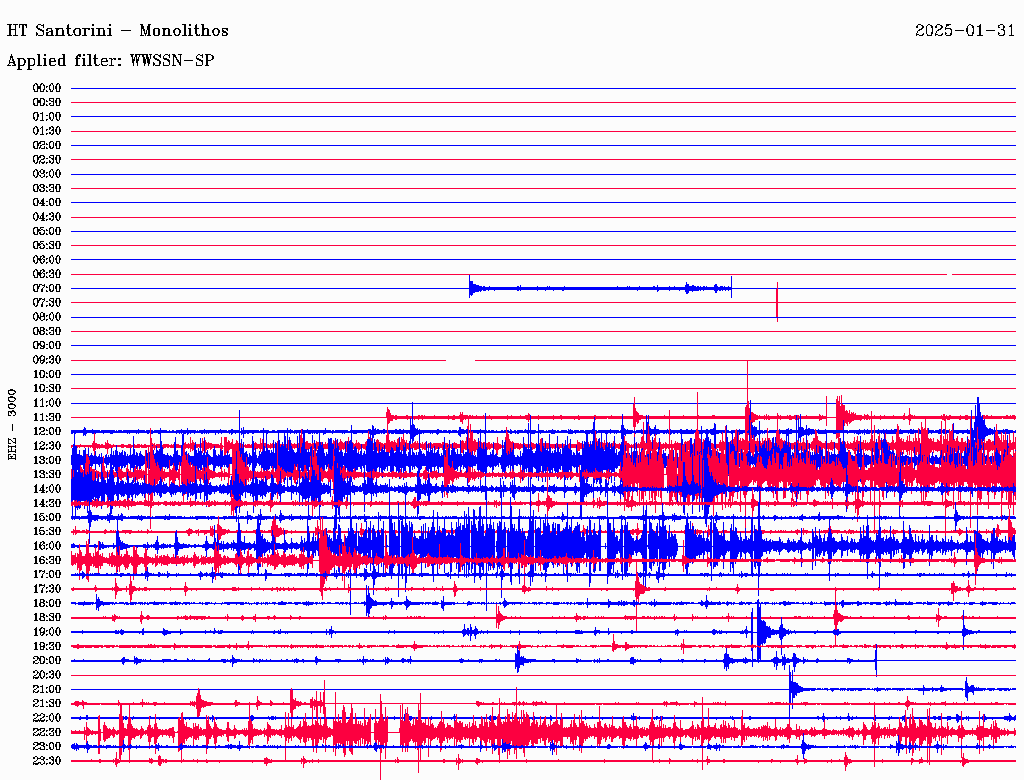The height and width of the screenshot is (780, 1024).
Task: Click the 18:00 time label
Action: pyautogui.click(x=47, y=604)
